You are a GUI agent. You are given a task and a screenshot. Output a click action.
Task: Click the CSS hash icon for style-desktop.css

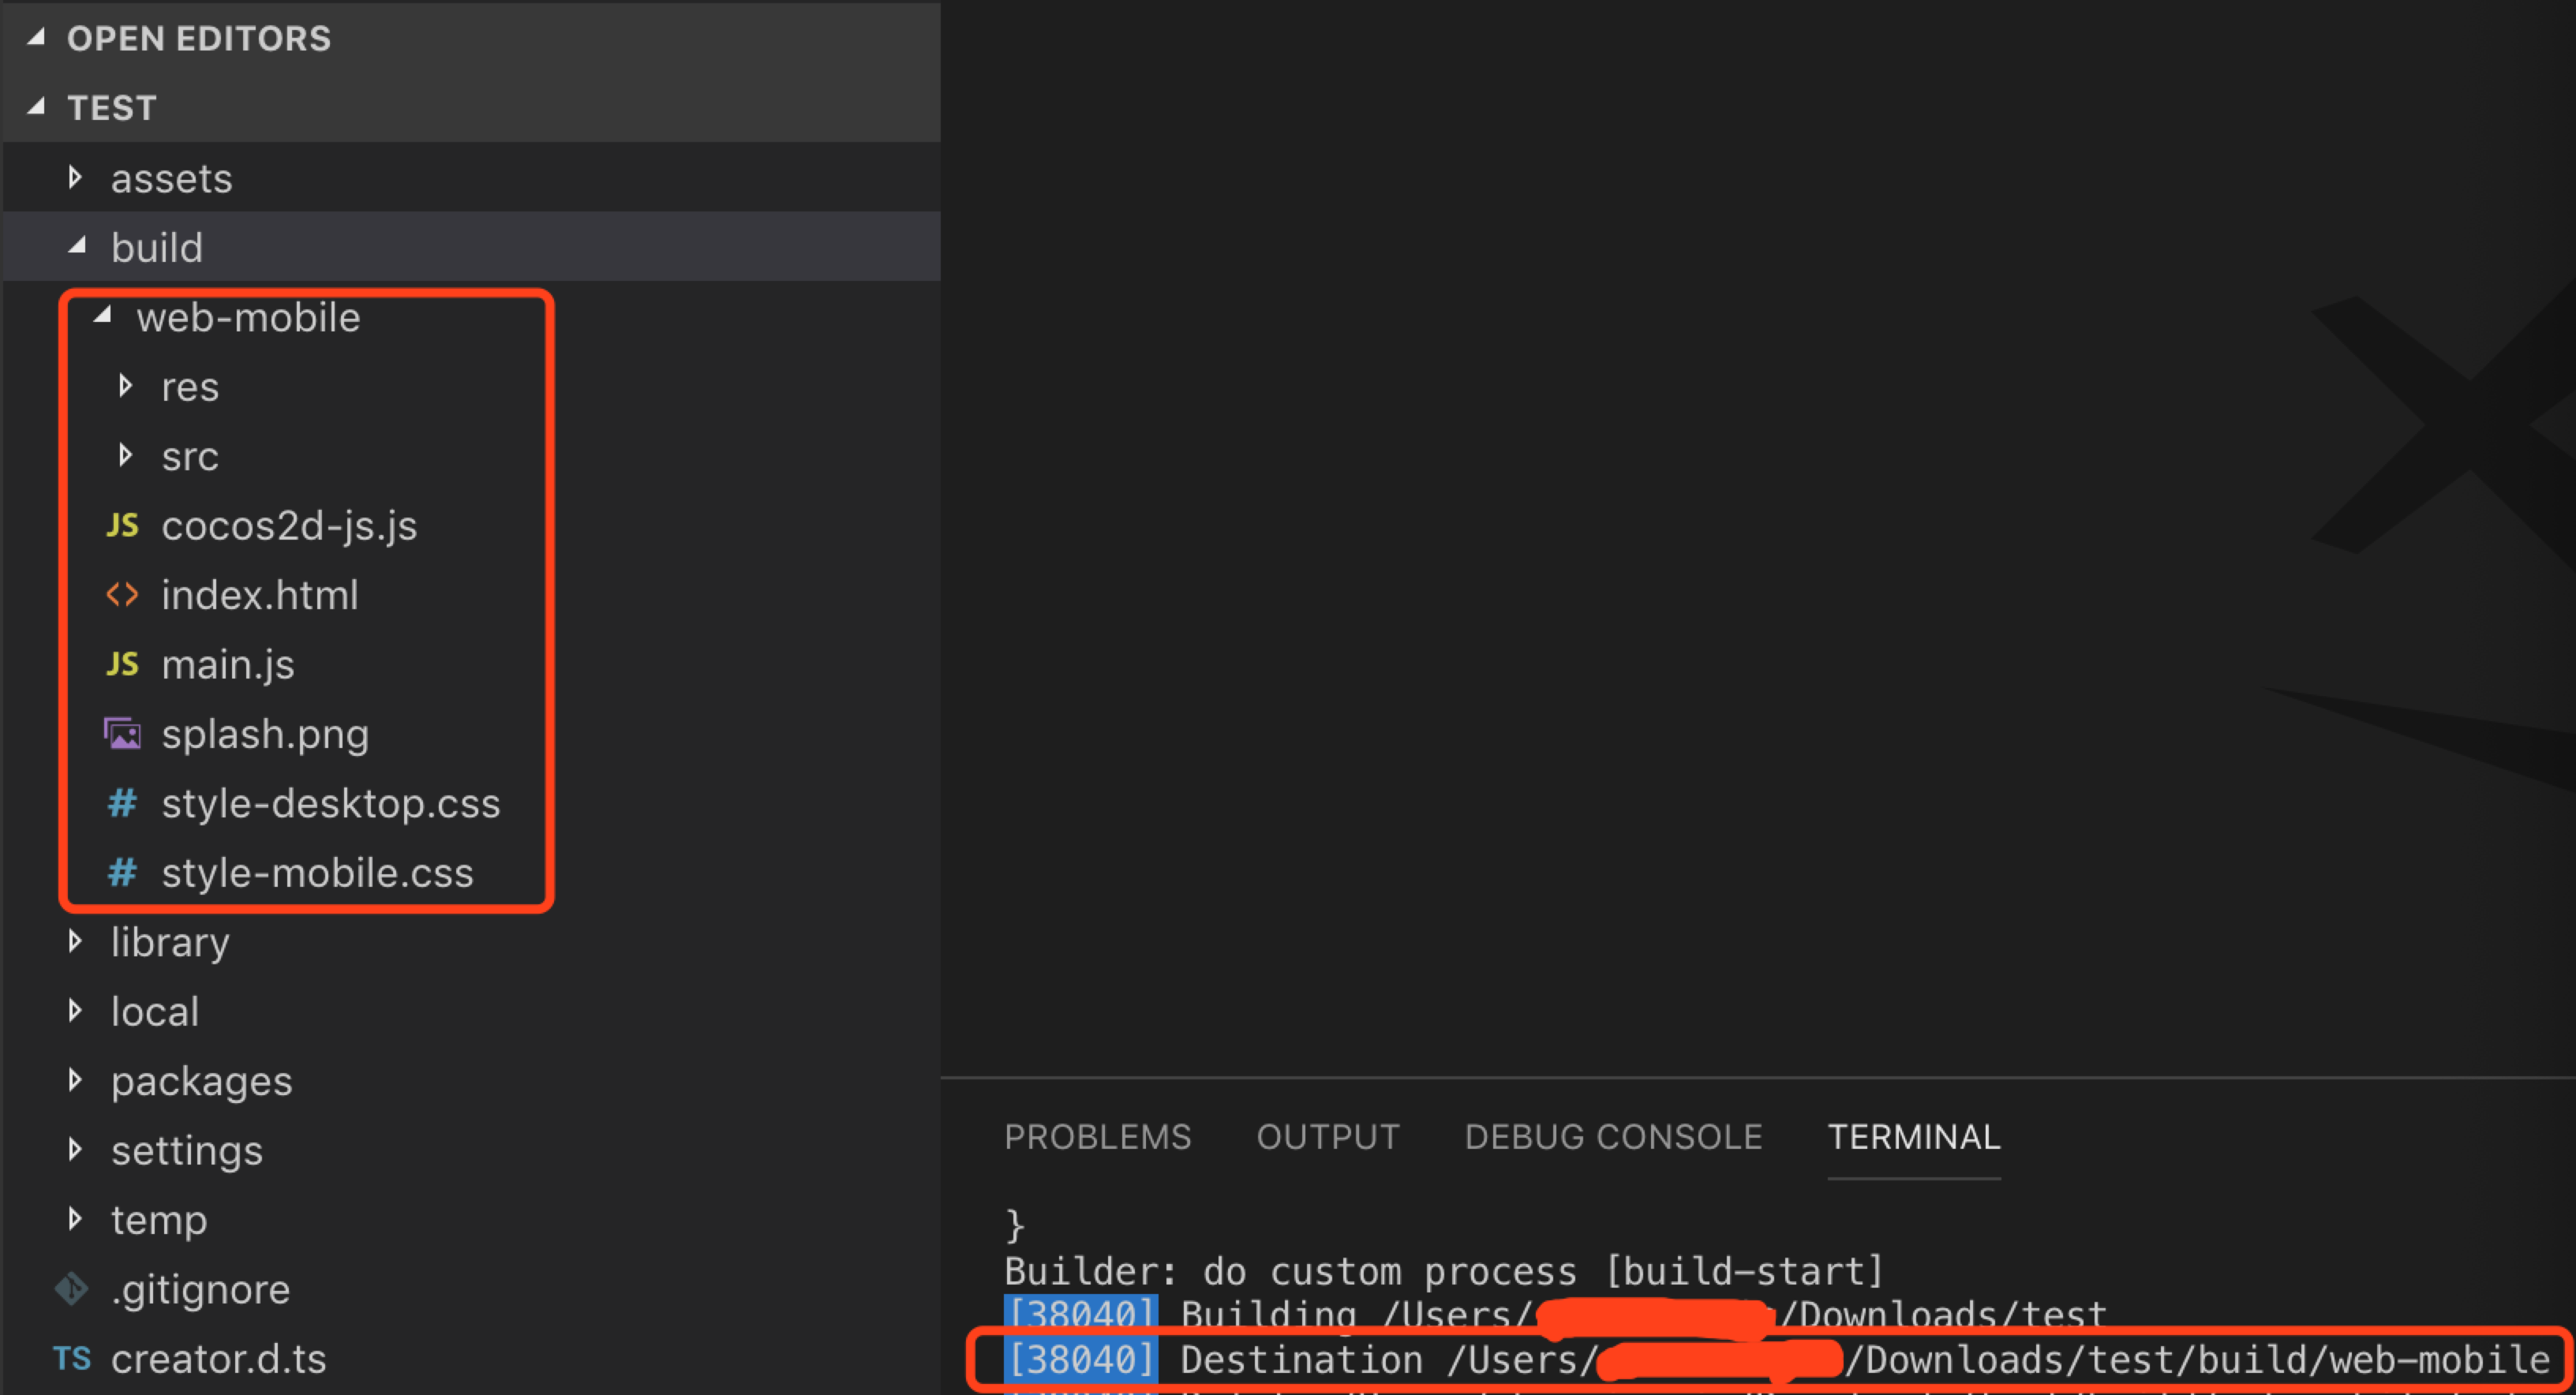coord(122,803)
